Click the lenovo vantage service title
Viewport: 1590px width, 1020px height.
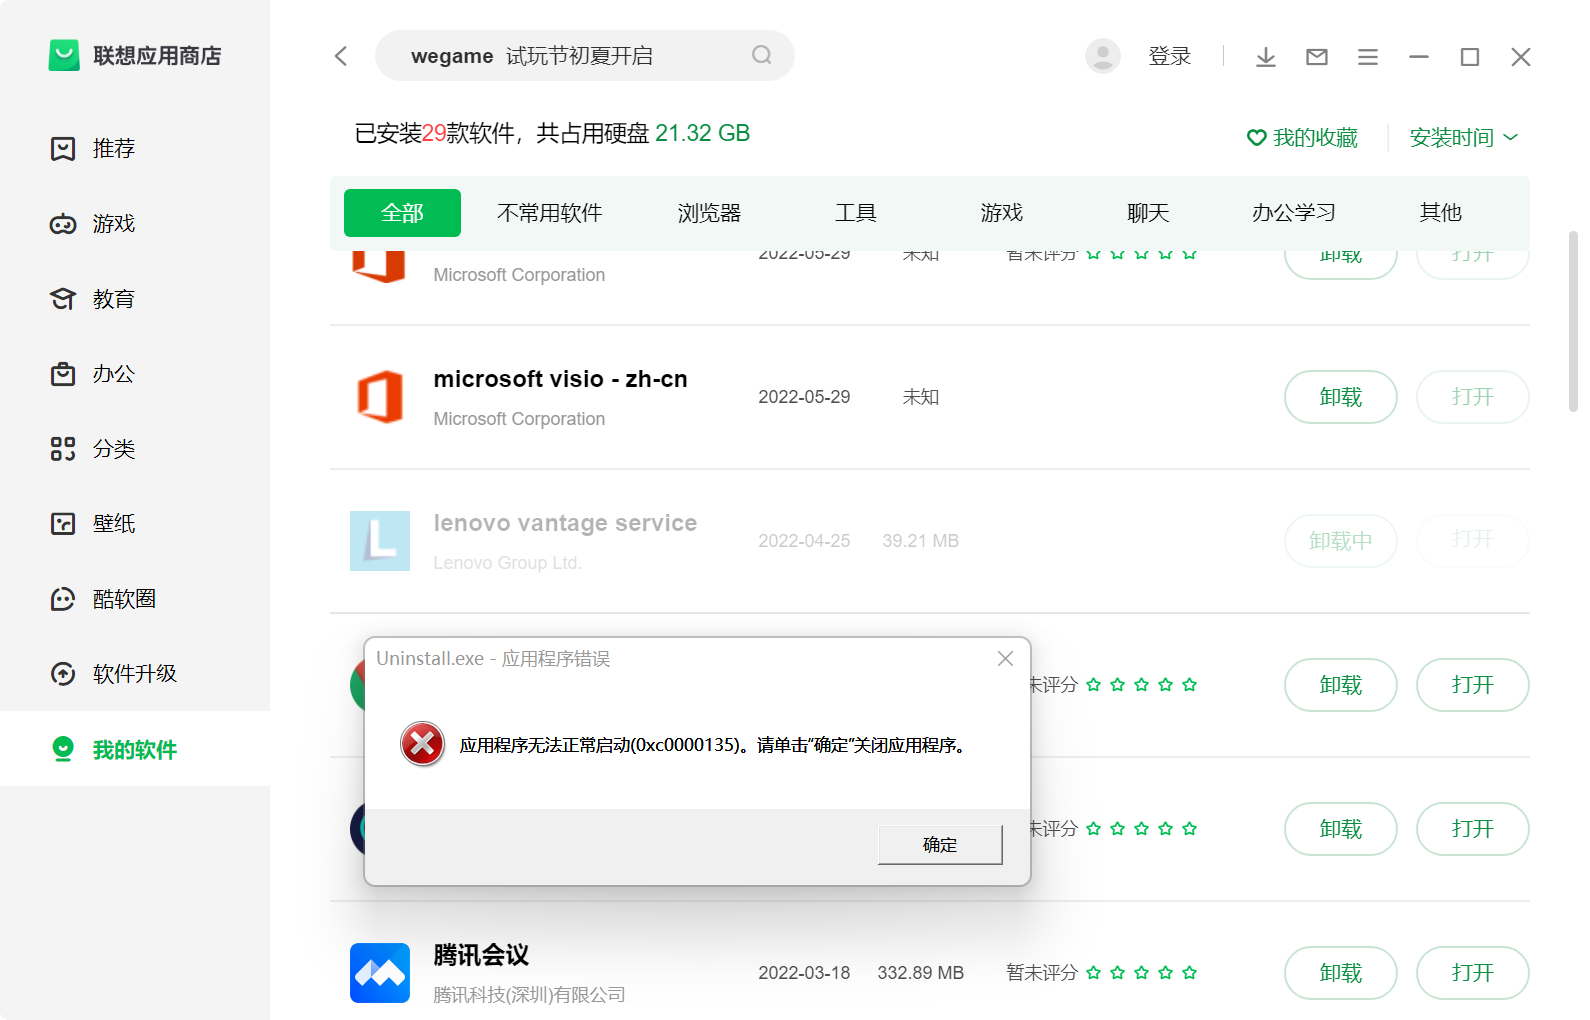[x=565, y=524]
